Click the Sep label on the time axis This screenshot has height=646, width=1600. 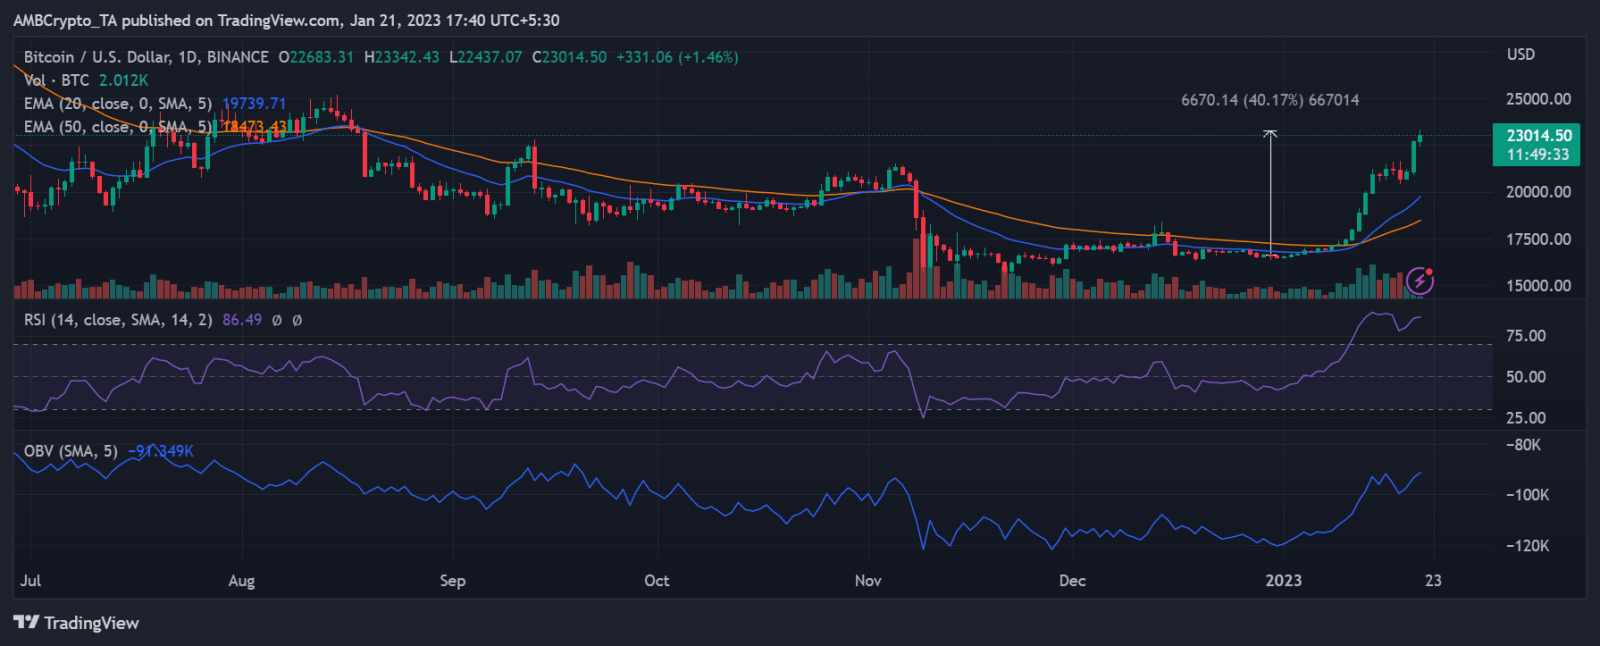point(453,581)
